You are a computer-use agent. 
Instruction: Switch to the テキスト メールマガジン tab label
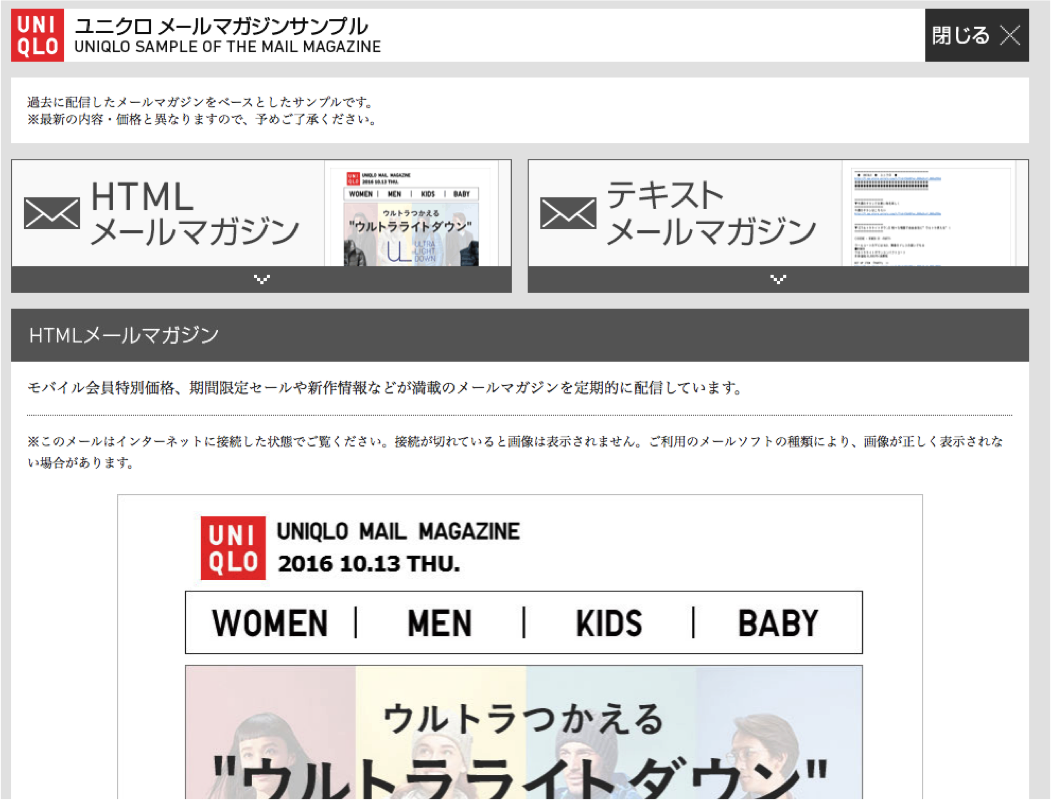(710, 213)
